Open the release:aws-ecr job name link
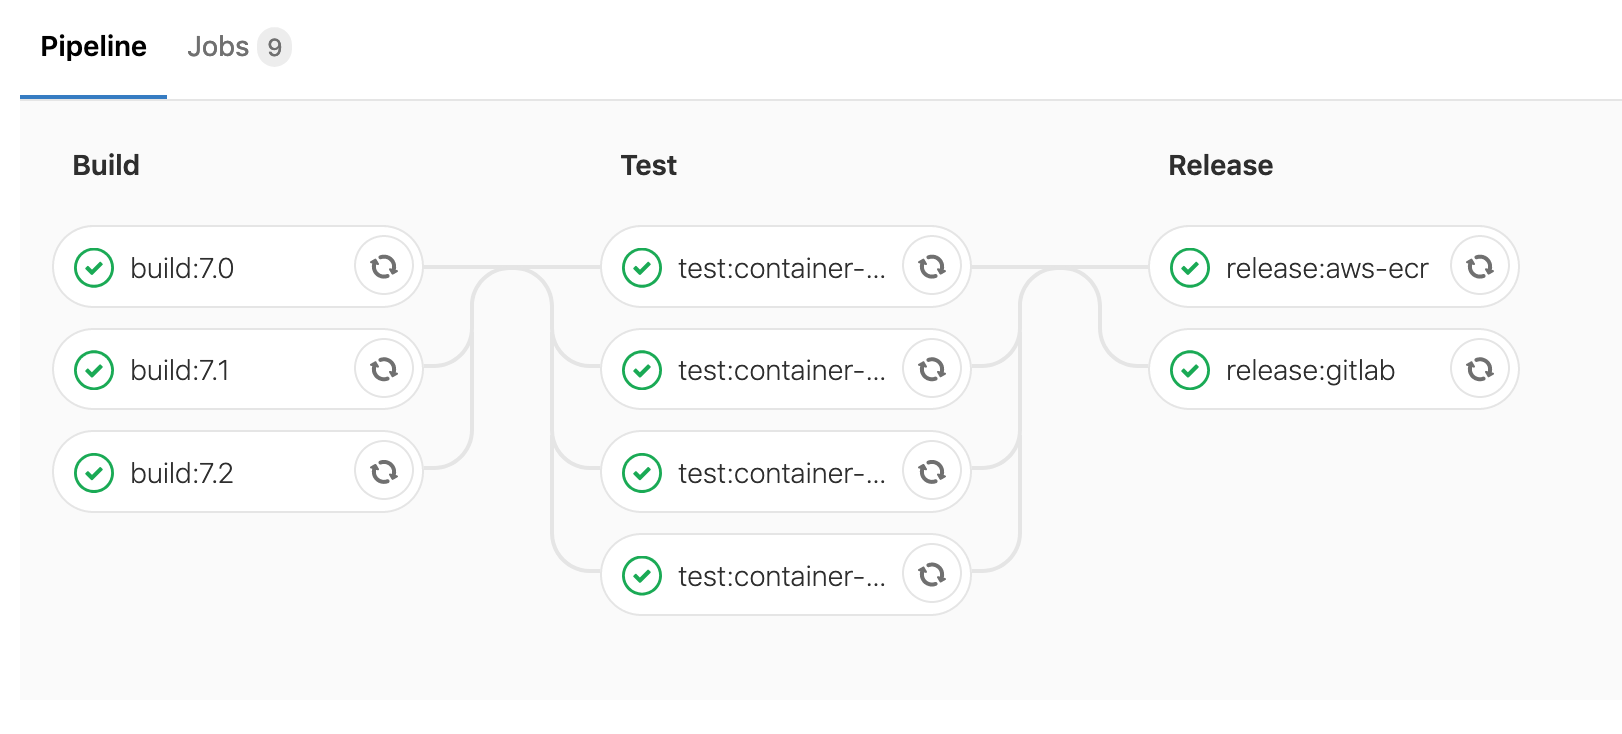The width and height of the screenshot is (1622, 734). [1327, 268]
